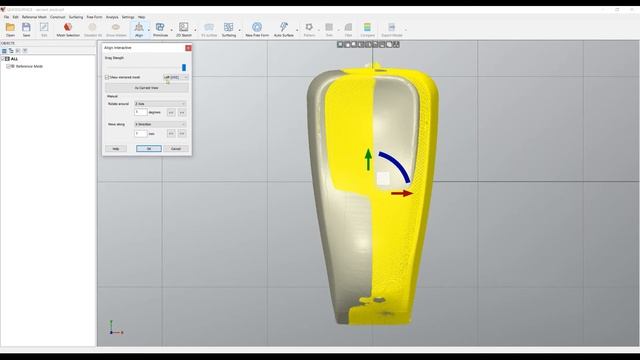640x360 pixels.
Task: Click the mm distance input field
Action: pyautogui.click(x=141, y=133)
